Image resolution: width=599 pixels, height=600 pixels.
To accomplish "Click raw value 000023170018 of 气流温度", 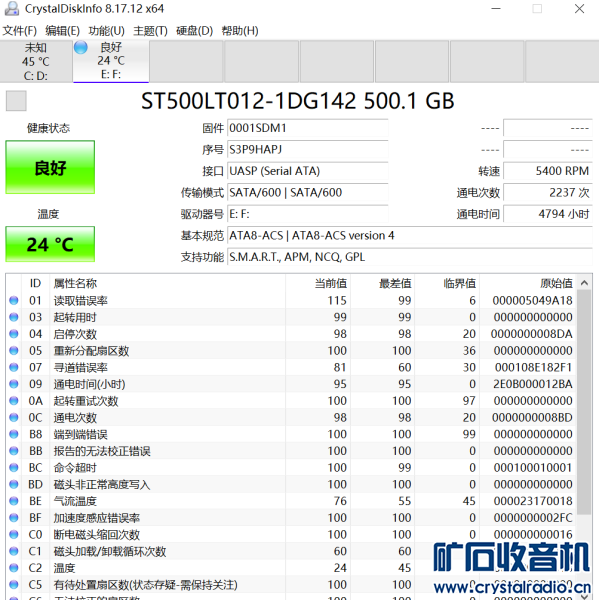I will tap(533, 501).
